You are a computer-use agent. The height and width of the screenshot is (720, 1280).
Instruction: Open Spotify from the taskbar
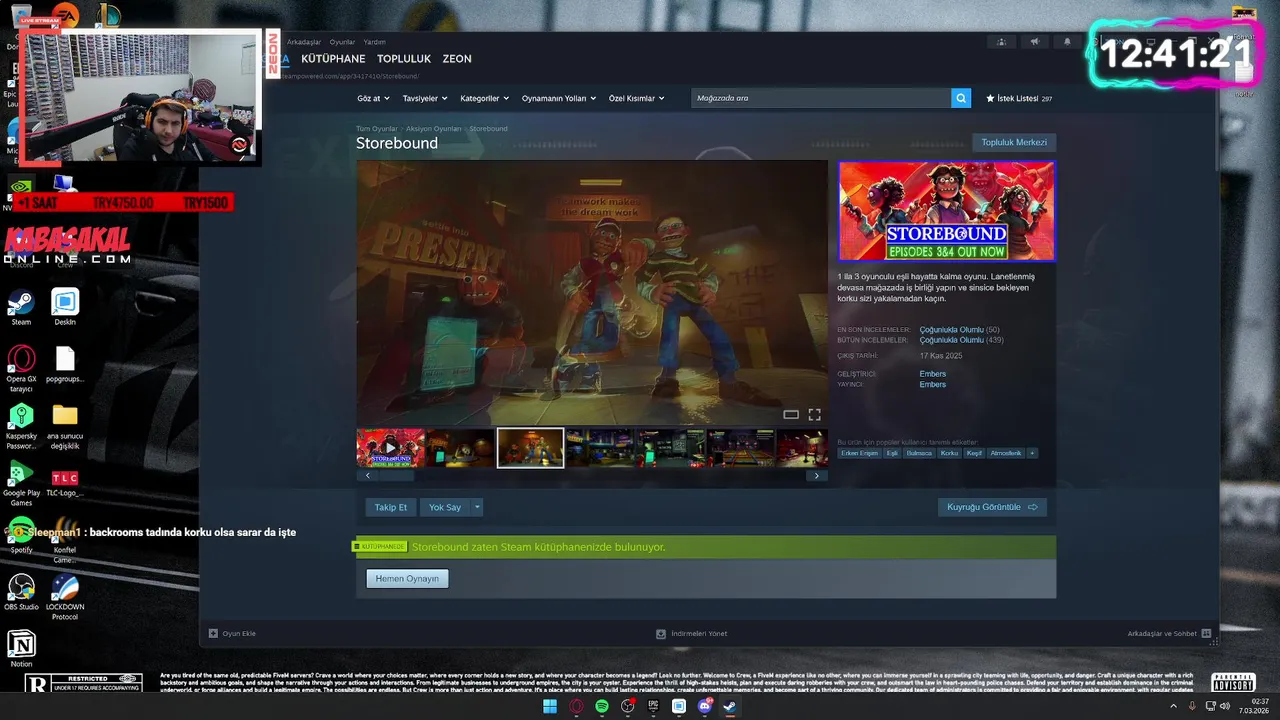602,706
